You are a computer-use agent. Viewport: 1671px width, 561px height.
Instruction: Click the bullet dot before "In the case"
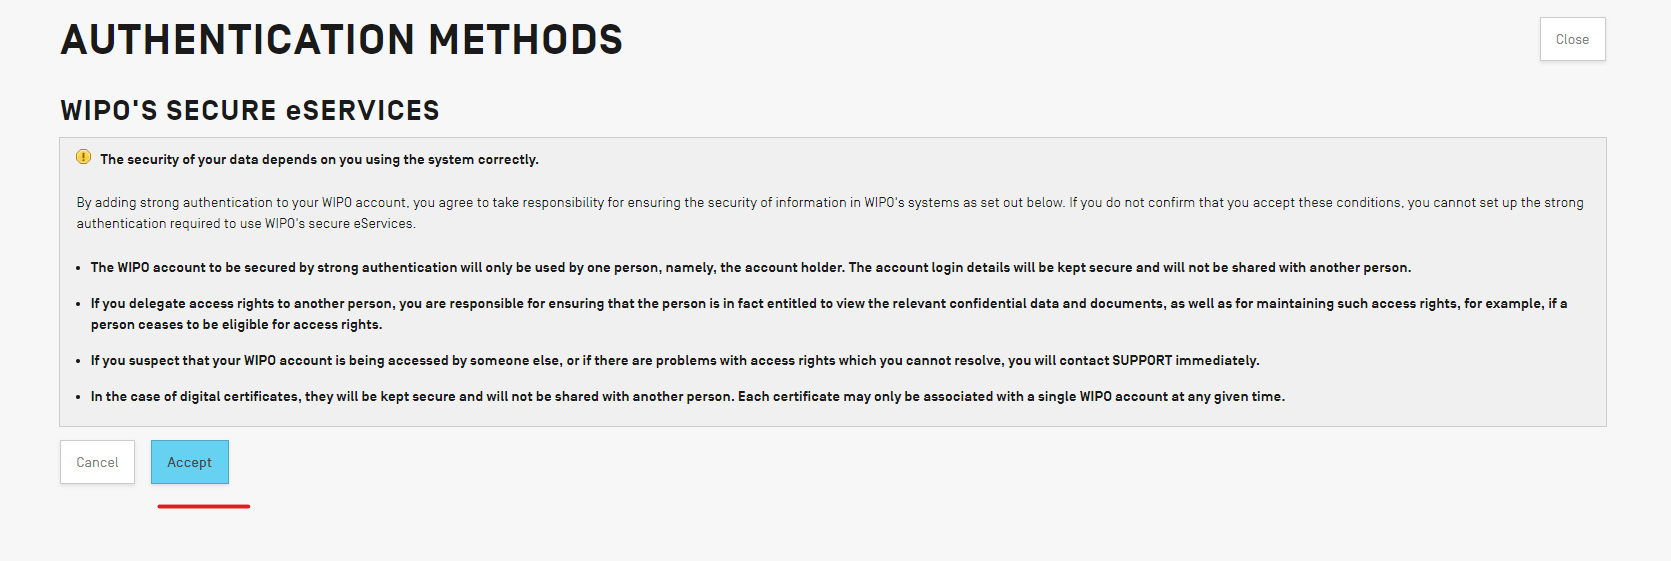click(79, 397)
